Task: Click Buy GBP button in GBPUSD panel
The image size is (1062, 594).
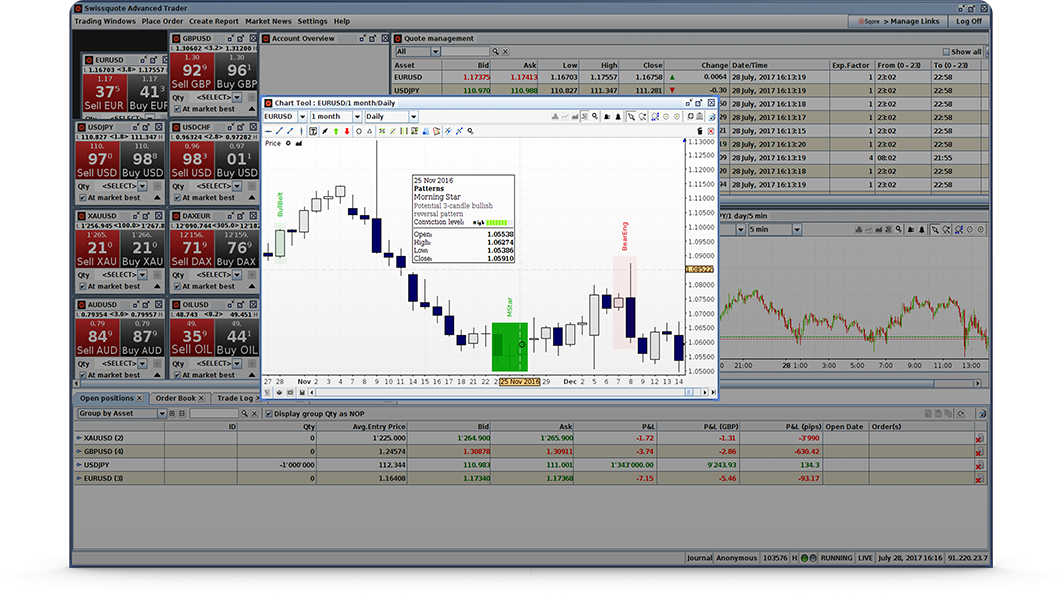Action: pyautogui.click(x=236, y=72)
